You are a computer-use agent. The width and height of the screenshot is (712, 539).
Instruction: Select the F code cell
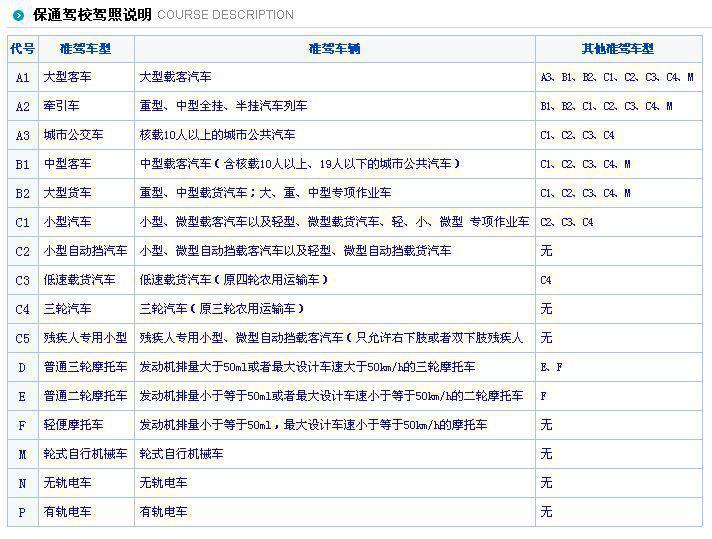coord(22,425)
